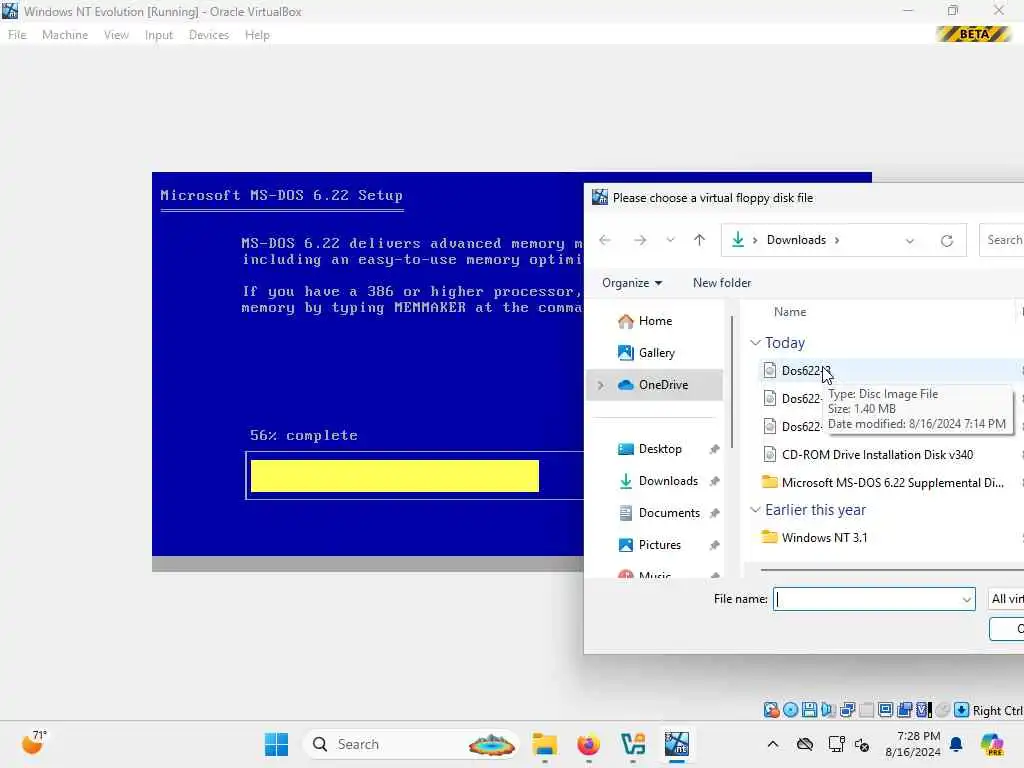Click the taskbar Search box
Image resolution: width=1024 pixels, height=768 pixels.
(411, 744)
